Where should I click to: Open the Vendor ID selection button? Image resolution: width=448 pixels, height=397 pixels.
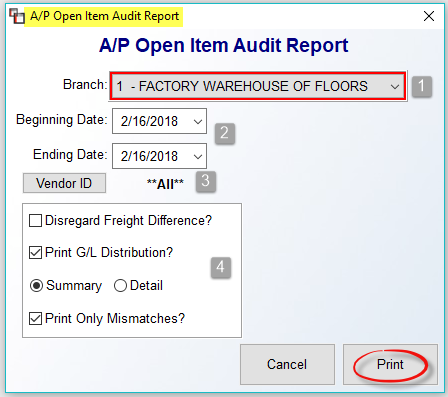click(64, 183)
